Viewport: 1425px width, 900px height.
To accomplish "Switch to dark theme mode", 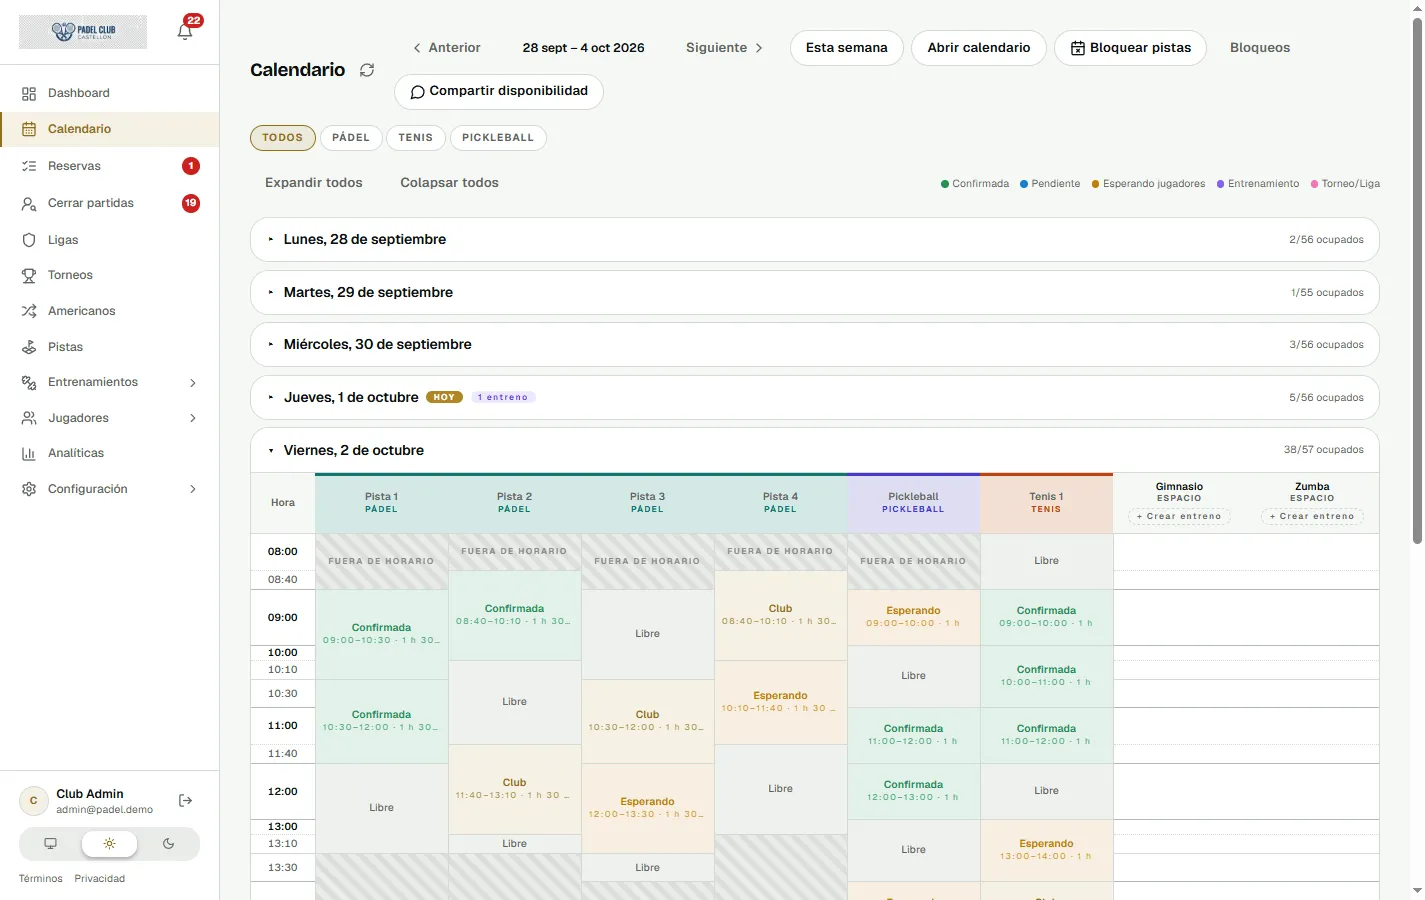I will pos(168,844).
